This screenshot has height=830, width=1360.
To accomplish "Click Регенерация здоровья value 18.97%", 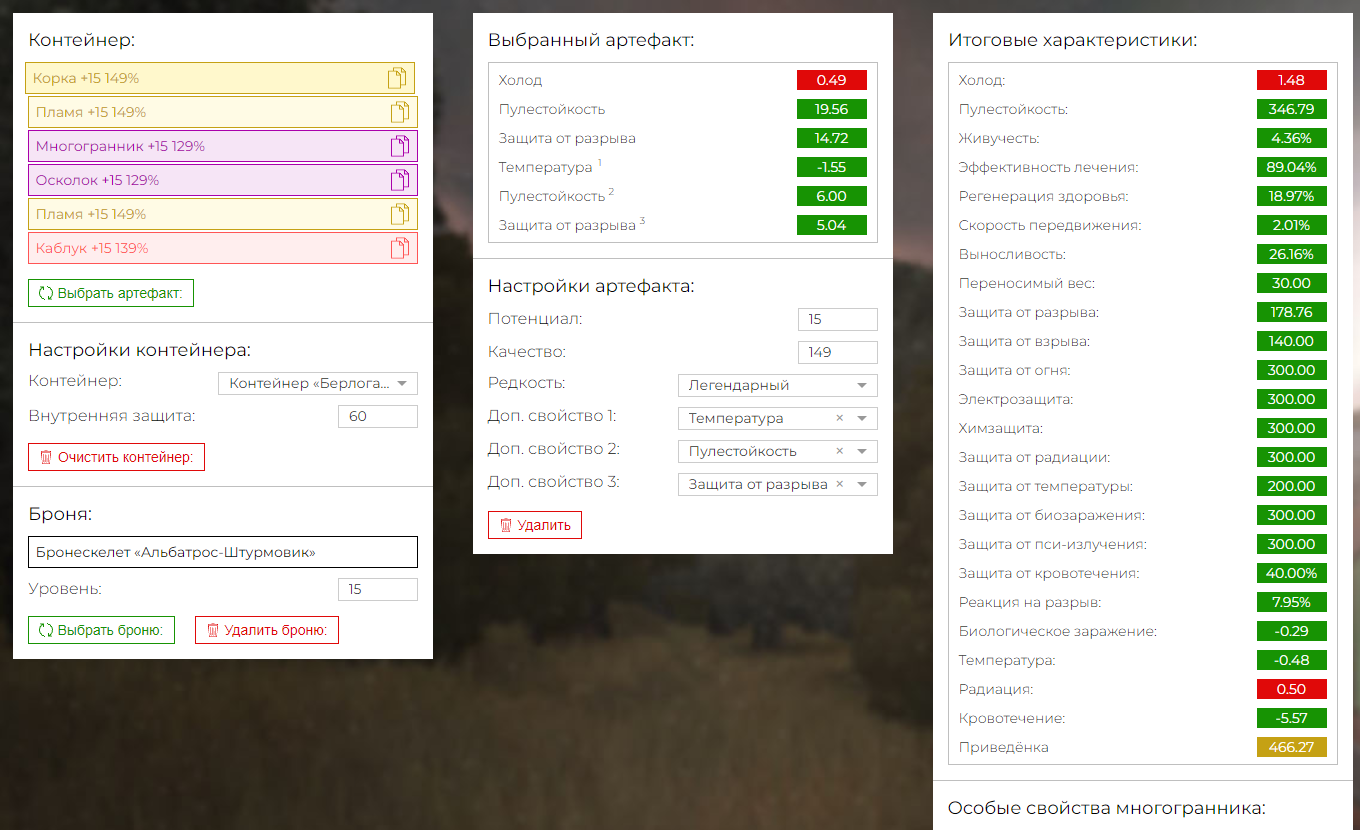I will [1292, 196].
